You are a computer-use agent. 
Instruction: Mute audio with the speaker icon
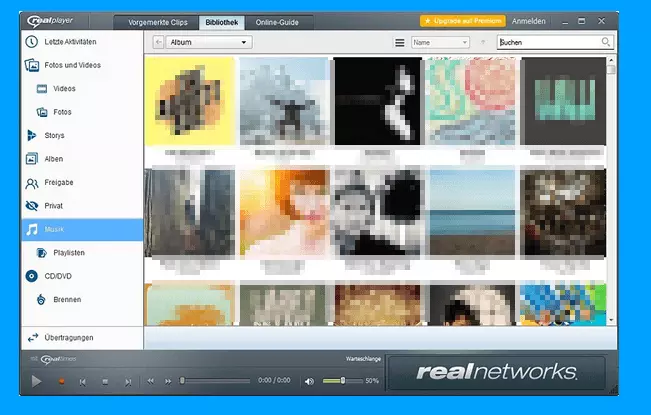pyautogui.click(x=309, y=381)
